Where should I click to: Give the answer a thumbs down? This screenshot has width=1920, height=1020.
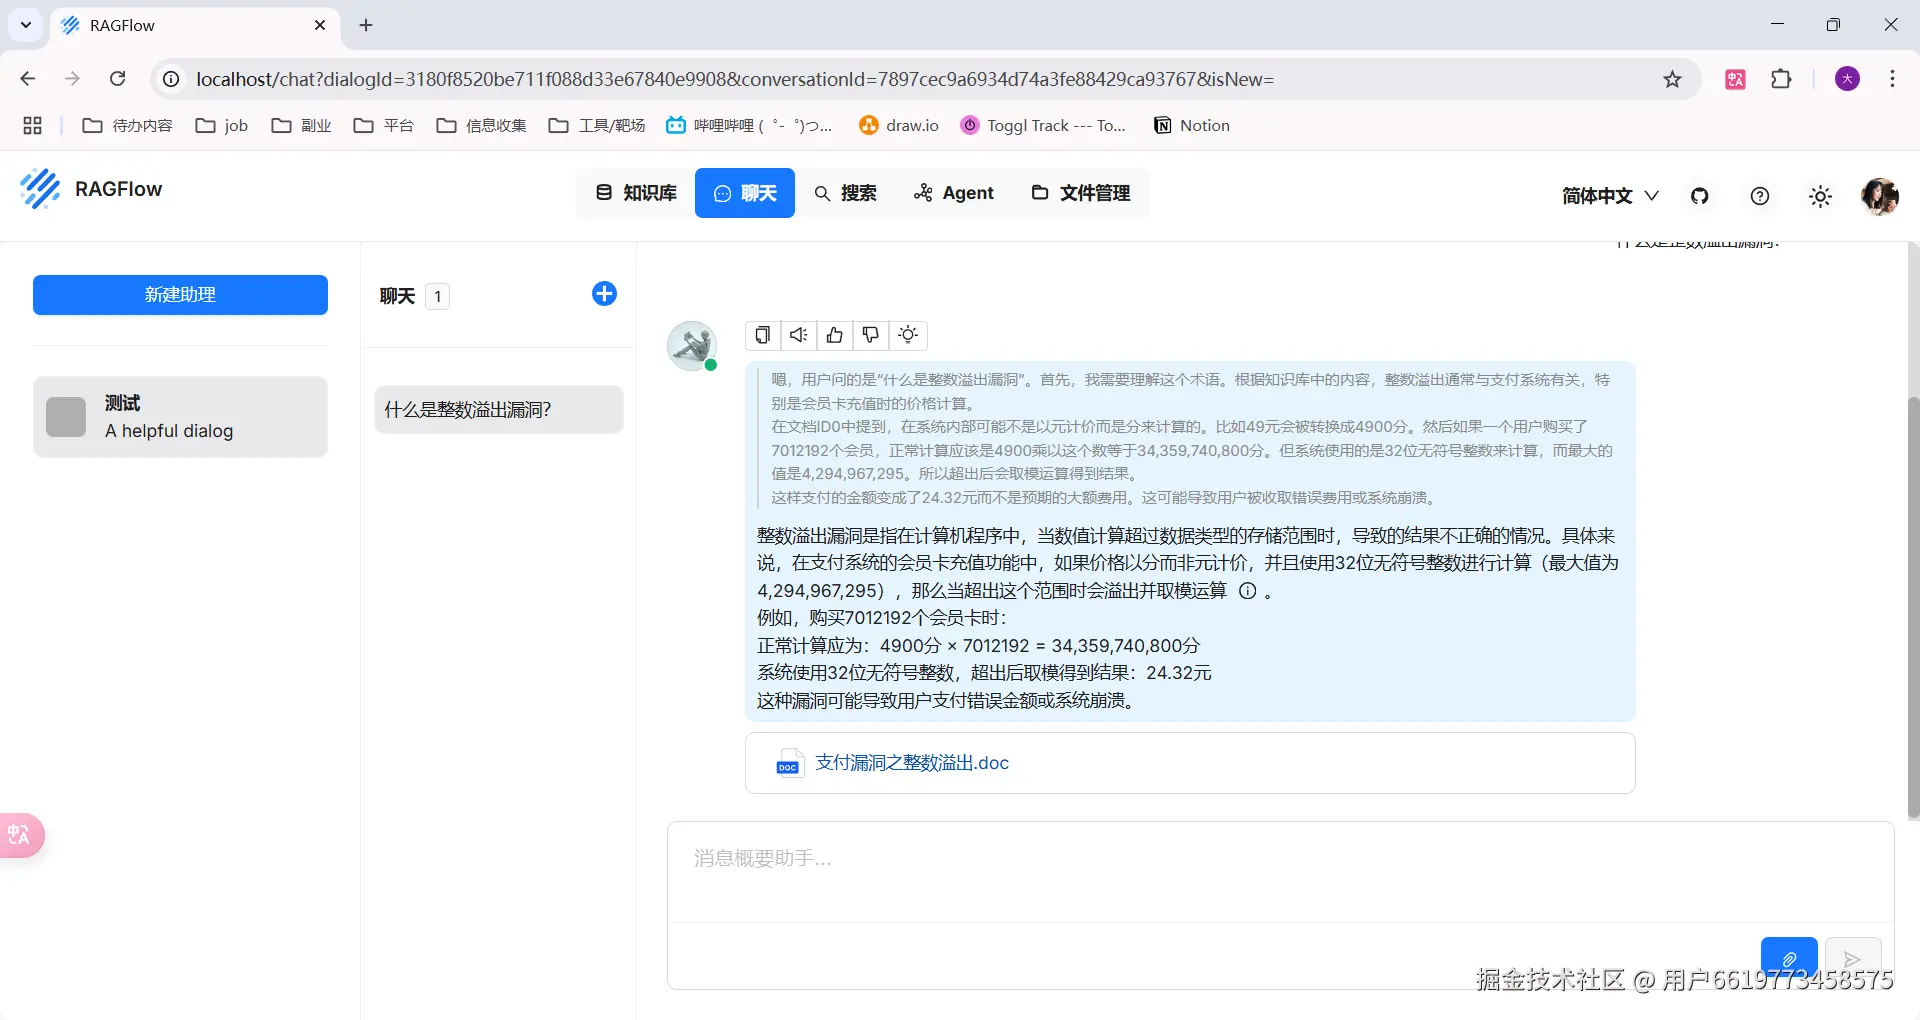click(871, 335)
